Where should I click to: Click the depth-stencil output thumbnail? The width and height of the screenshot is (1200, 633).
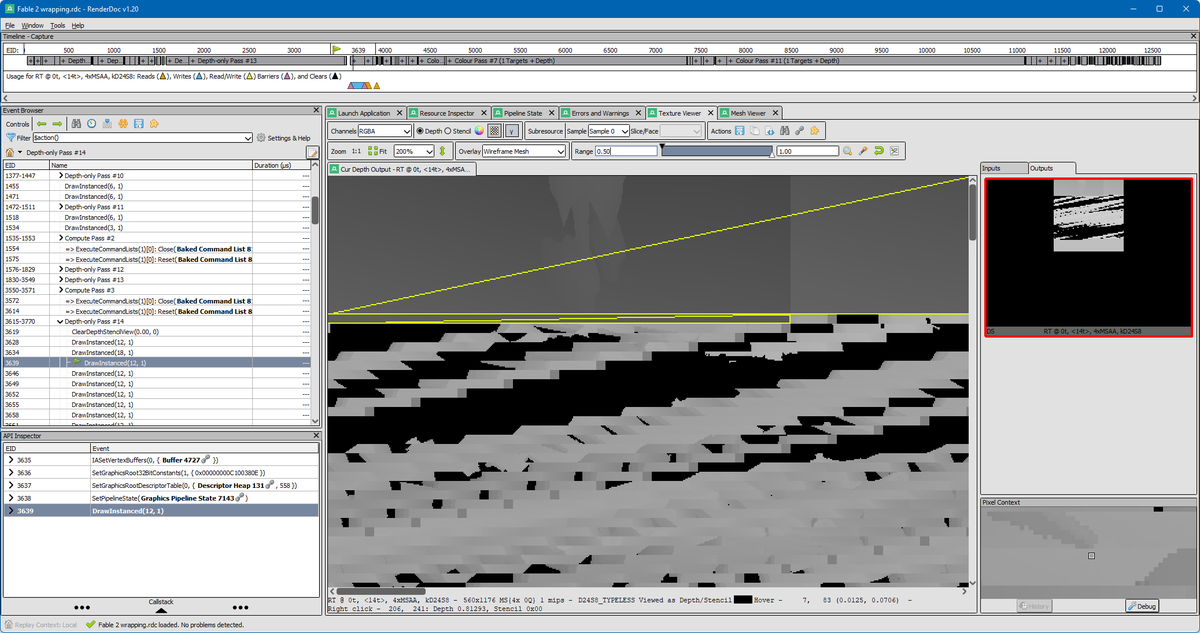1088,257
